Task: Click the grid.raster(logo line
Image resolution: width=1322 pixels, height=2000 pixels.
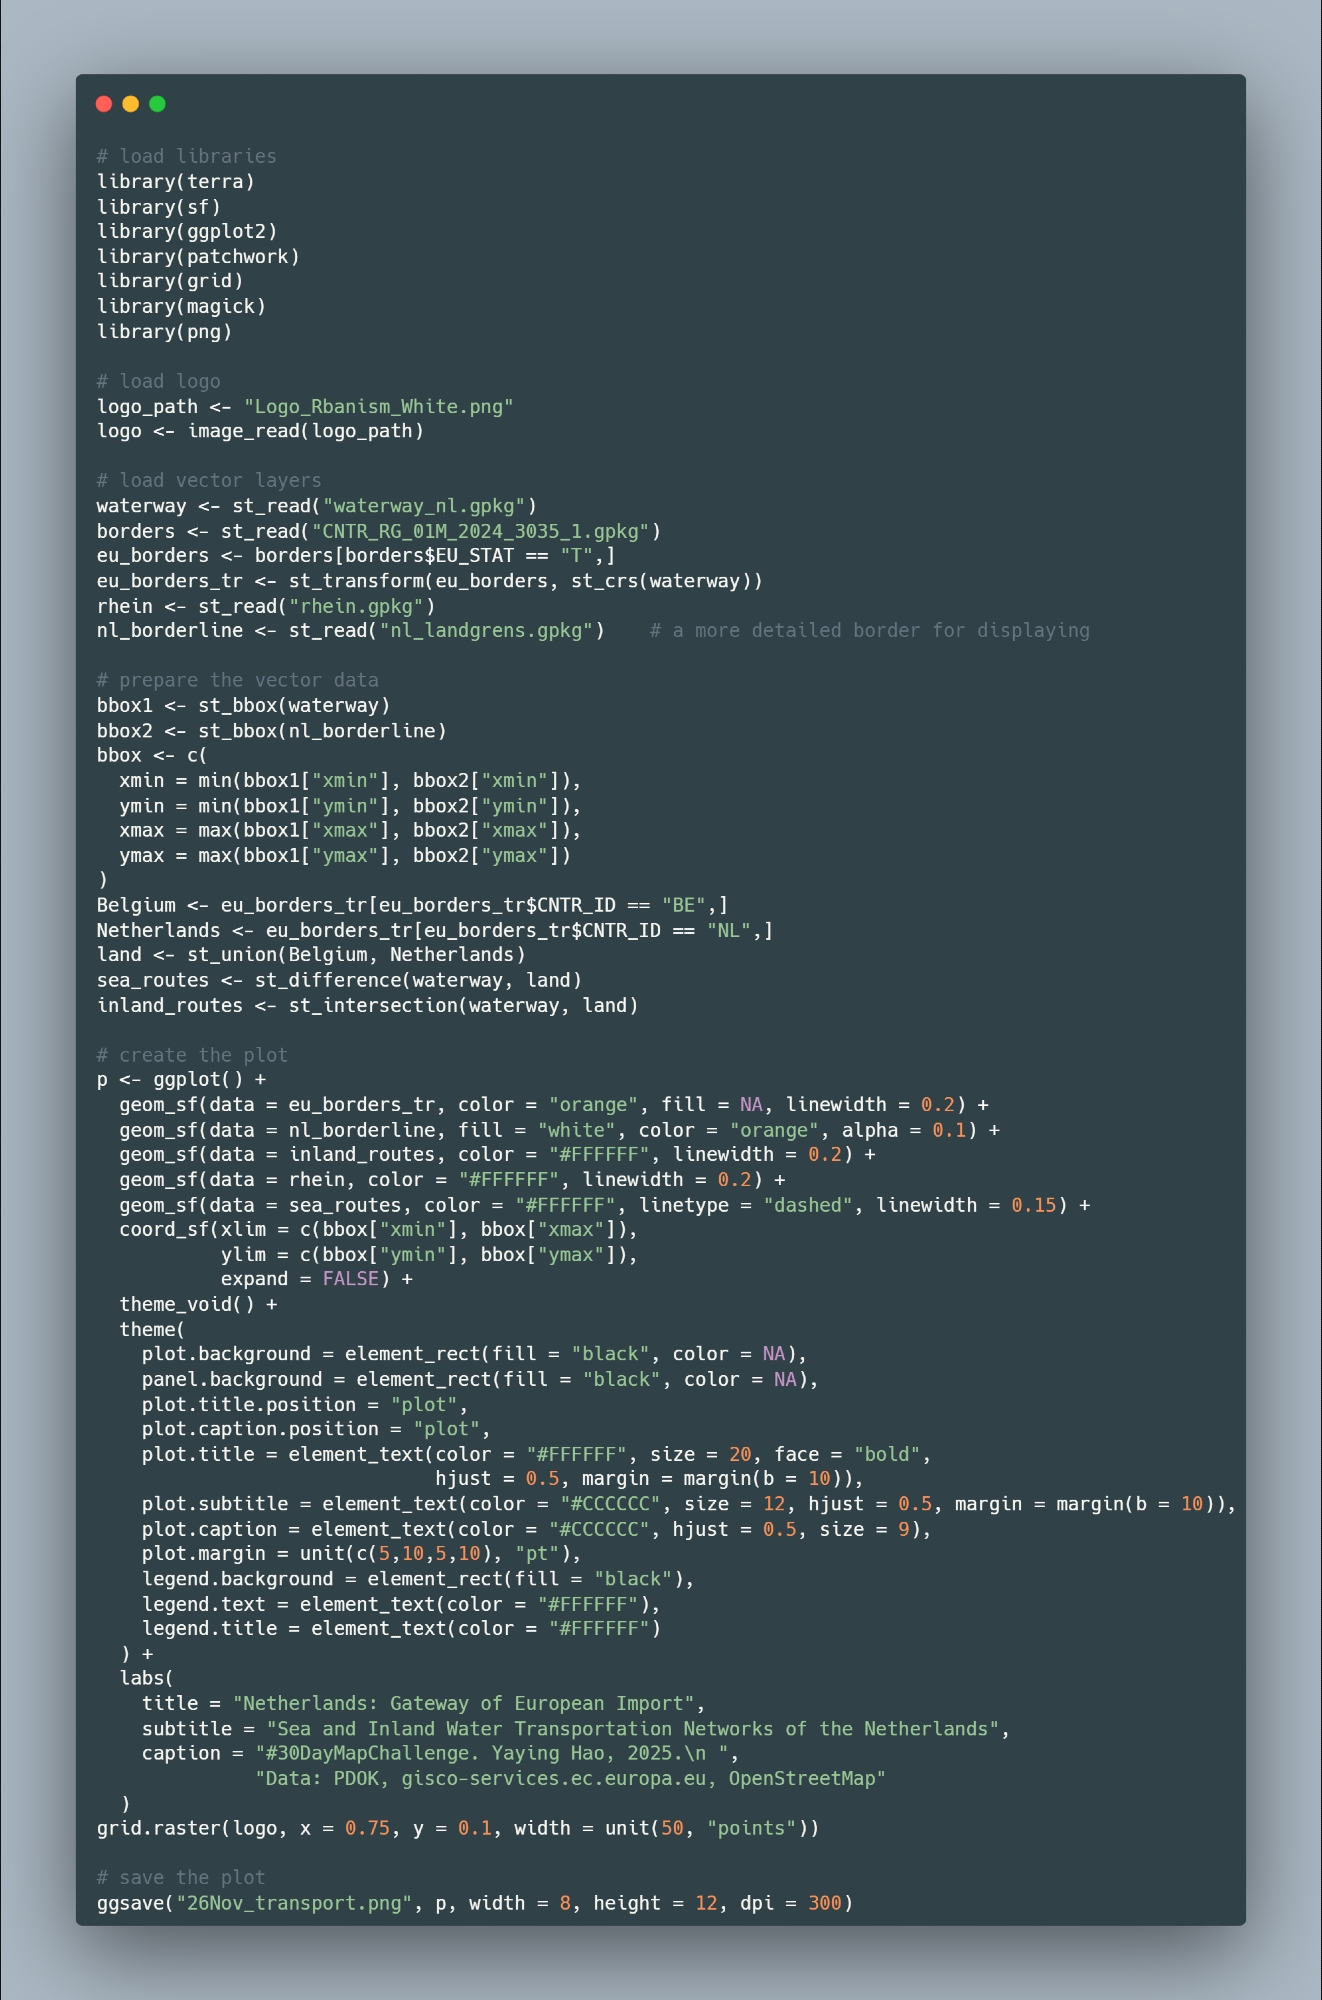Action: [x=457, y=1828]
